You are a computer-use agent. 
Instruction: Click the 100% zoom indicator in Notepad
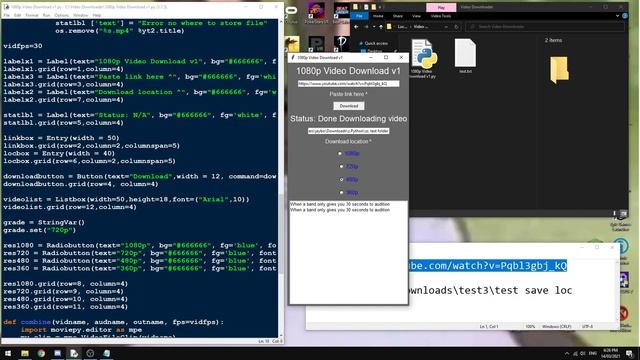pyautogui.click(x=530, y=327)
